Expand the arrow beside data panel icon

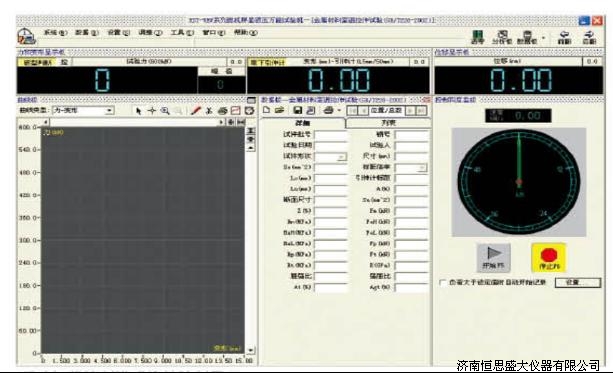[543, 38]
